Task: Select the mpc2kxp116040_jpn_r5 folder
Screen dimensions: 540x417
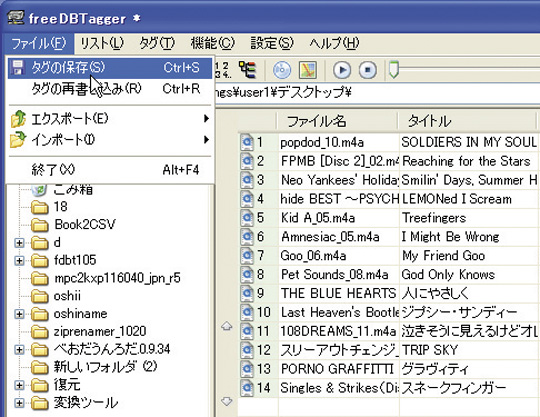Action: 117,278
